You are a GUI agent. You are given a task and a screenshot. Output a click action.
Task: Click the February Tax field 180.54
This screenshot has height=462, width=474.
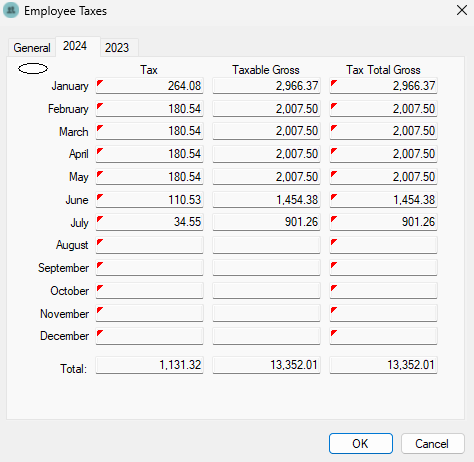tap(149, 108)
